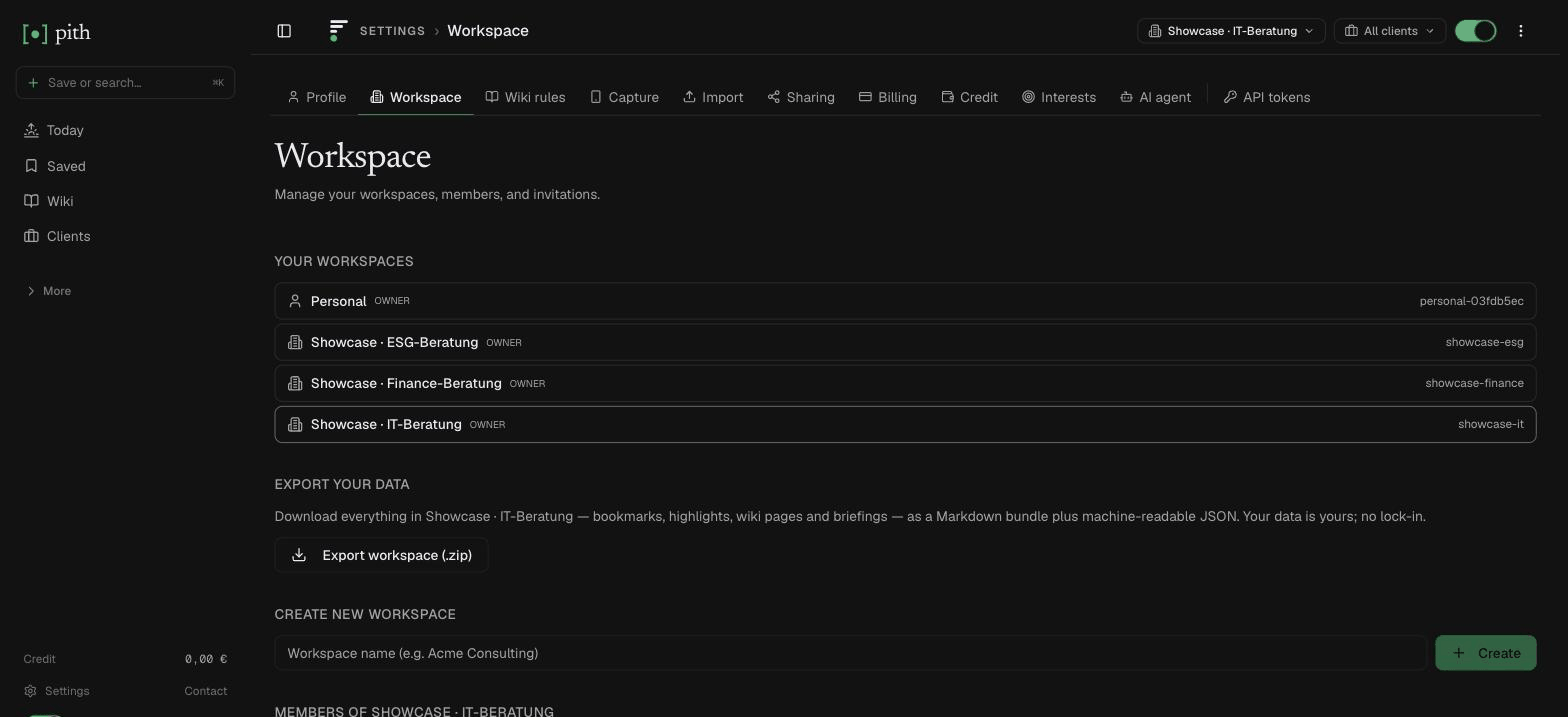The height and width of the screenshot is (717, 1568).
Task: Open the Showcase · IT-Beratung workspace dropdown
Action: click(1231, 31)
